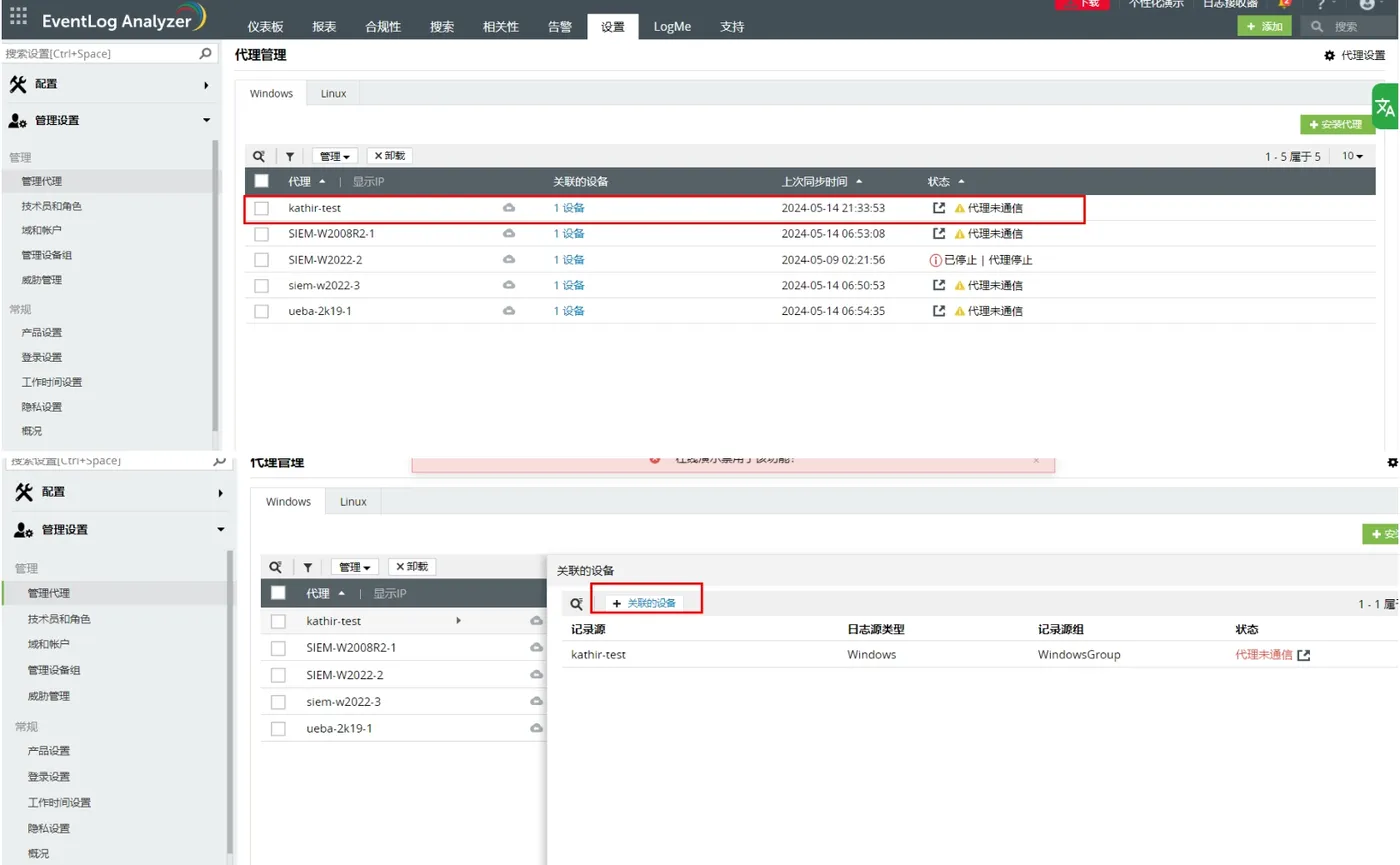Open the external-link icon in 21:33:53 row
The height and width of the screenshot is (865, 1400).
pos(938,208)
